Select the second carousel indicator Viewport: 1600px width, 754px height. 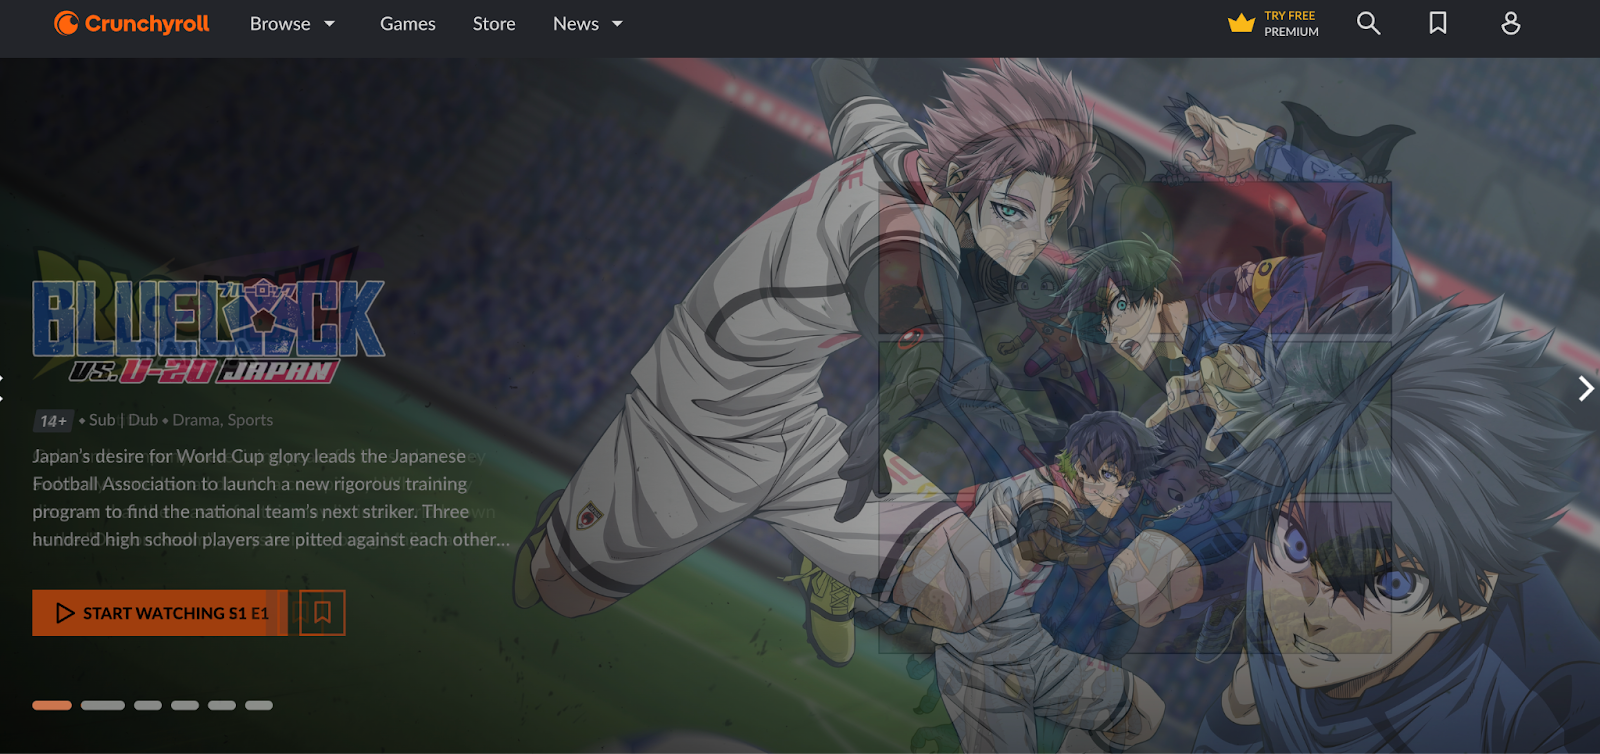(x=103, y=705)
